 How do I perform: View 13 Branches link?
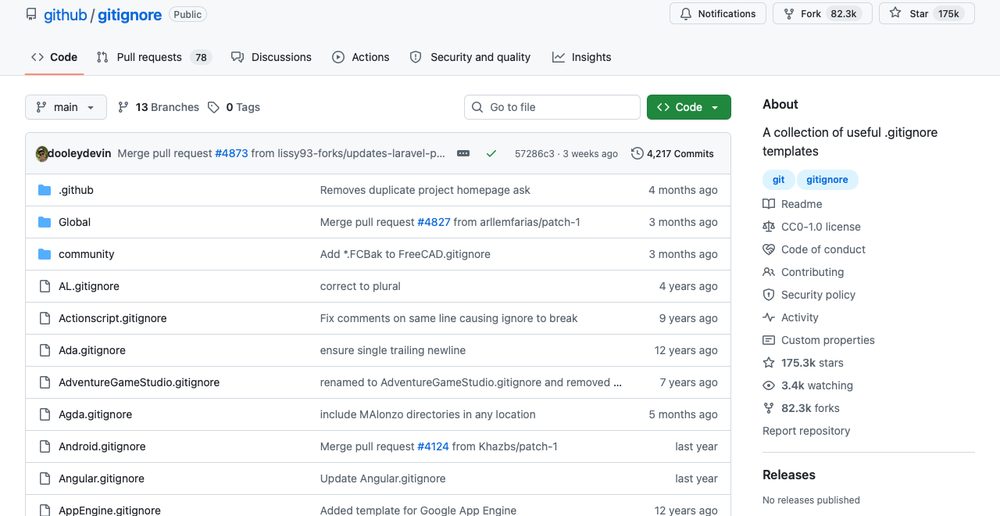click(x=159, y=107)
